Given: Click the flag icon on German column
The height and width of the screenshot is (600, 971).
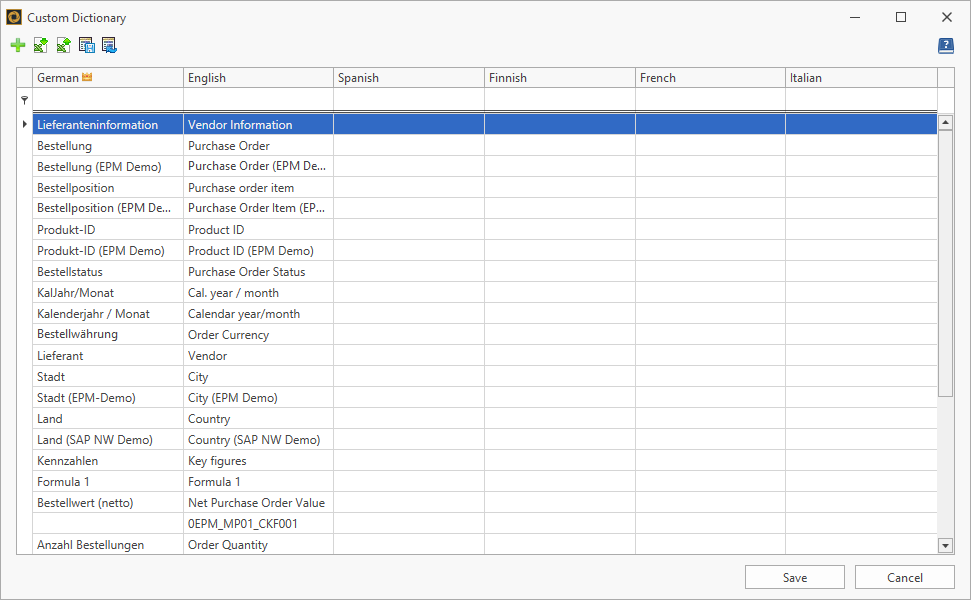Looking at the screenshot, I should (x=87, y=77).
